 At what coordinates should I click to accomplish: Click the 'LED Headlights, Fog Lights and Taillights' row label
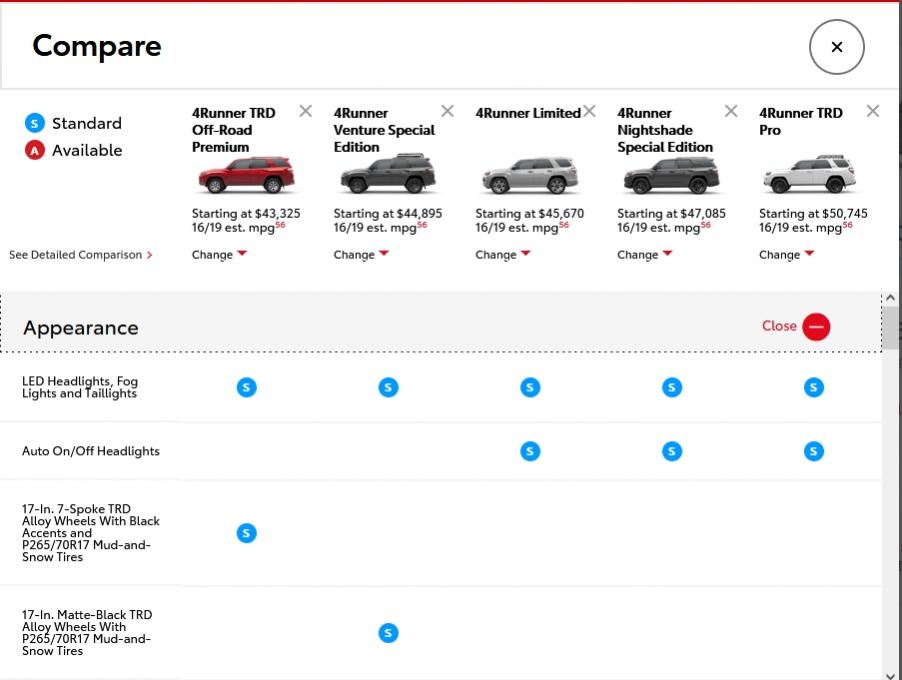click(x=80, y=387)
